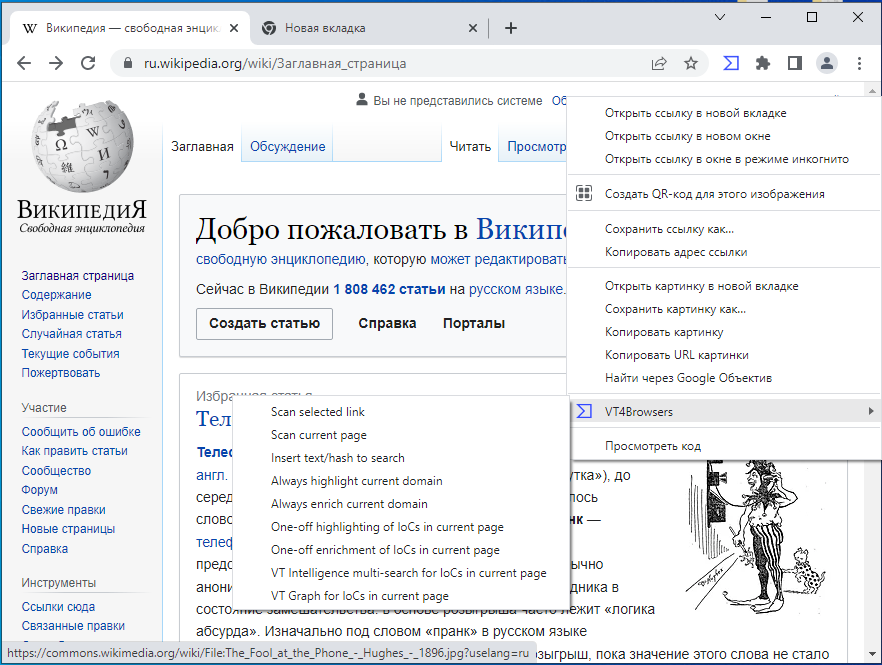Go forward using the browser forward arrow

pyautogui.click(x=56, y=63)
